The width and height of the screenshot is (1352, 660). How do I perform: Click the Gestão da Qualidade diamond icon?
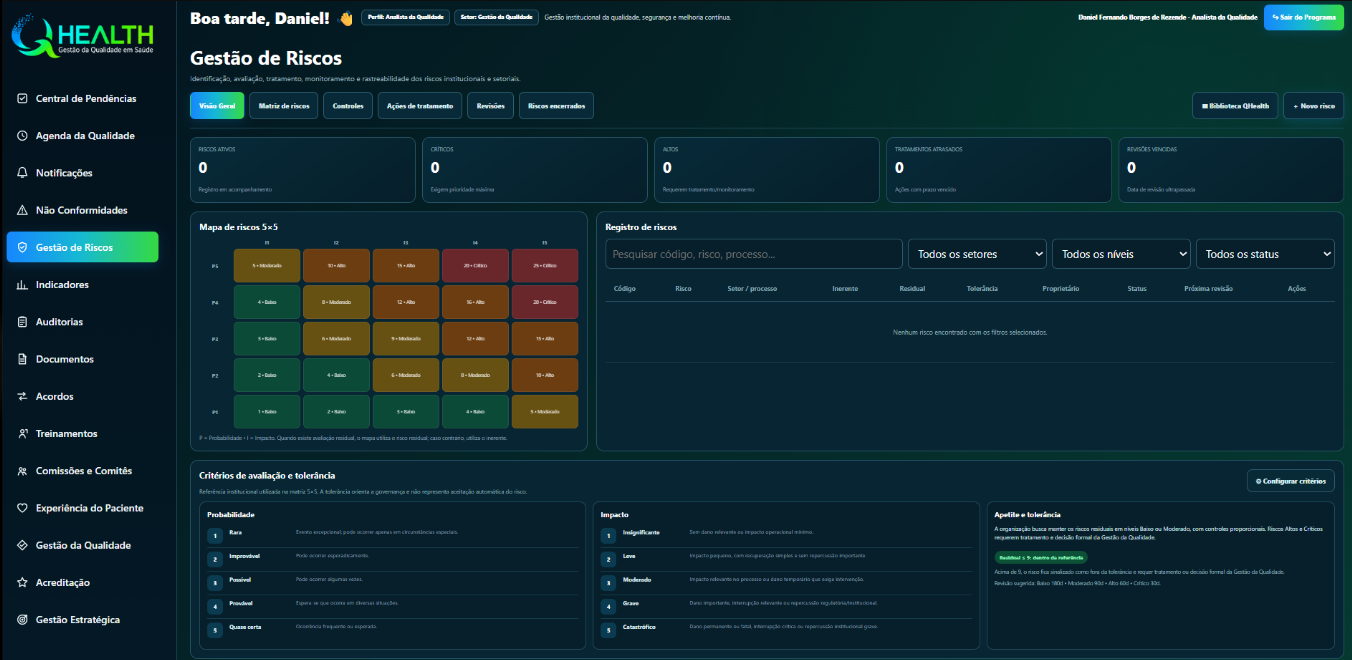tap(22, 545)
